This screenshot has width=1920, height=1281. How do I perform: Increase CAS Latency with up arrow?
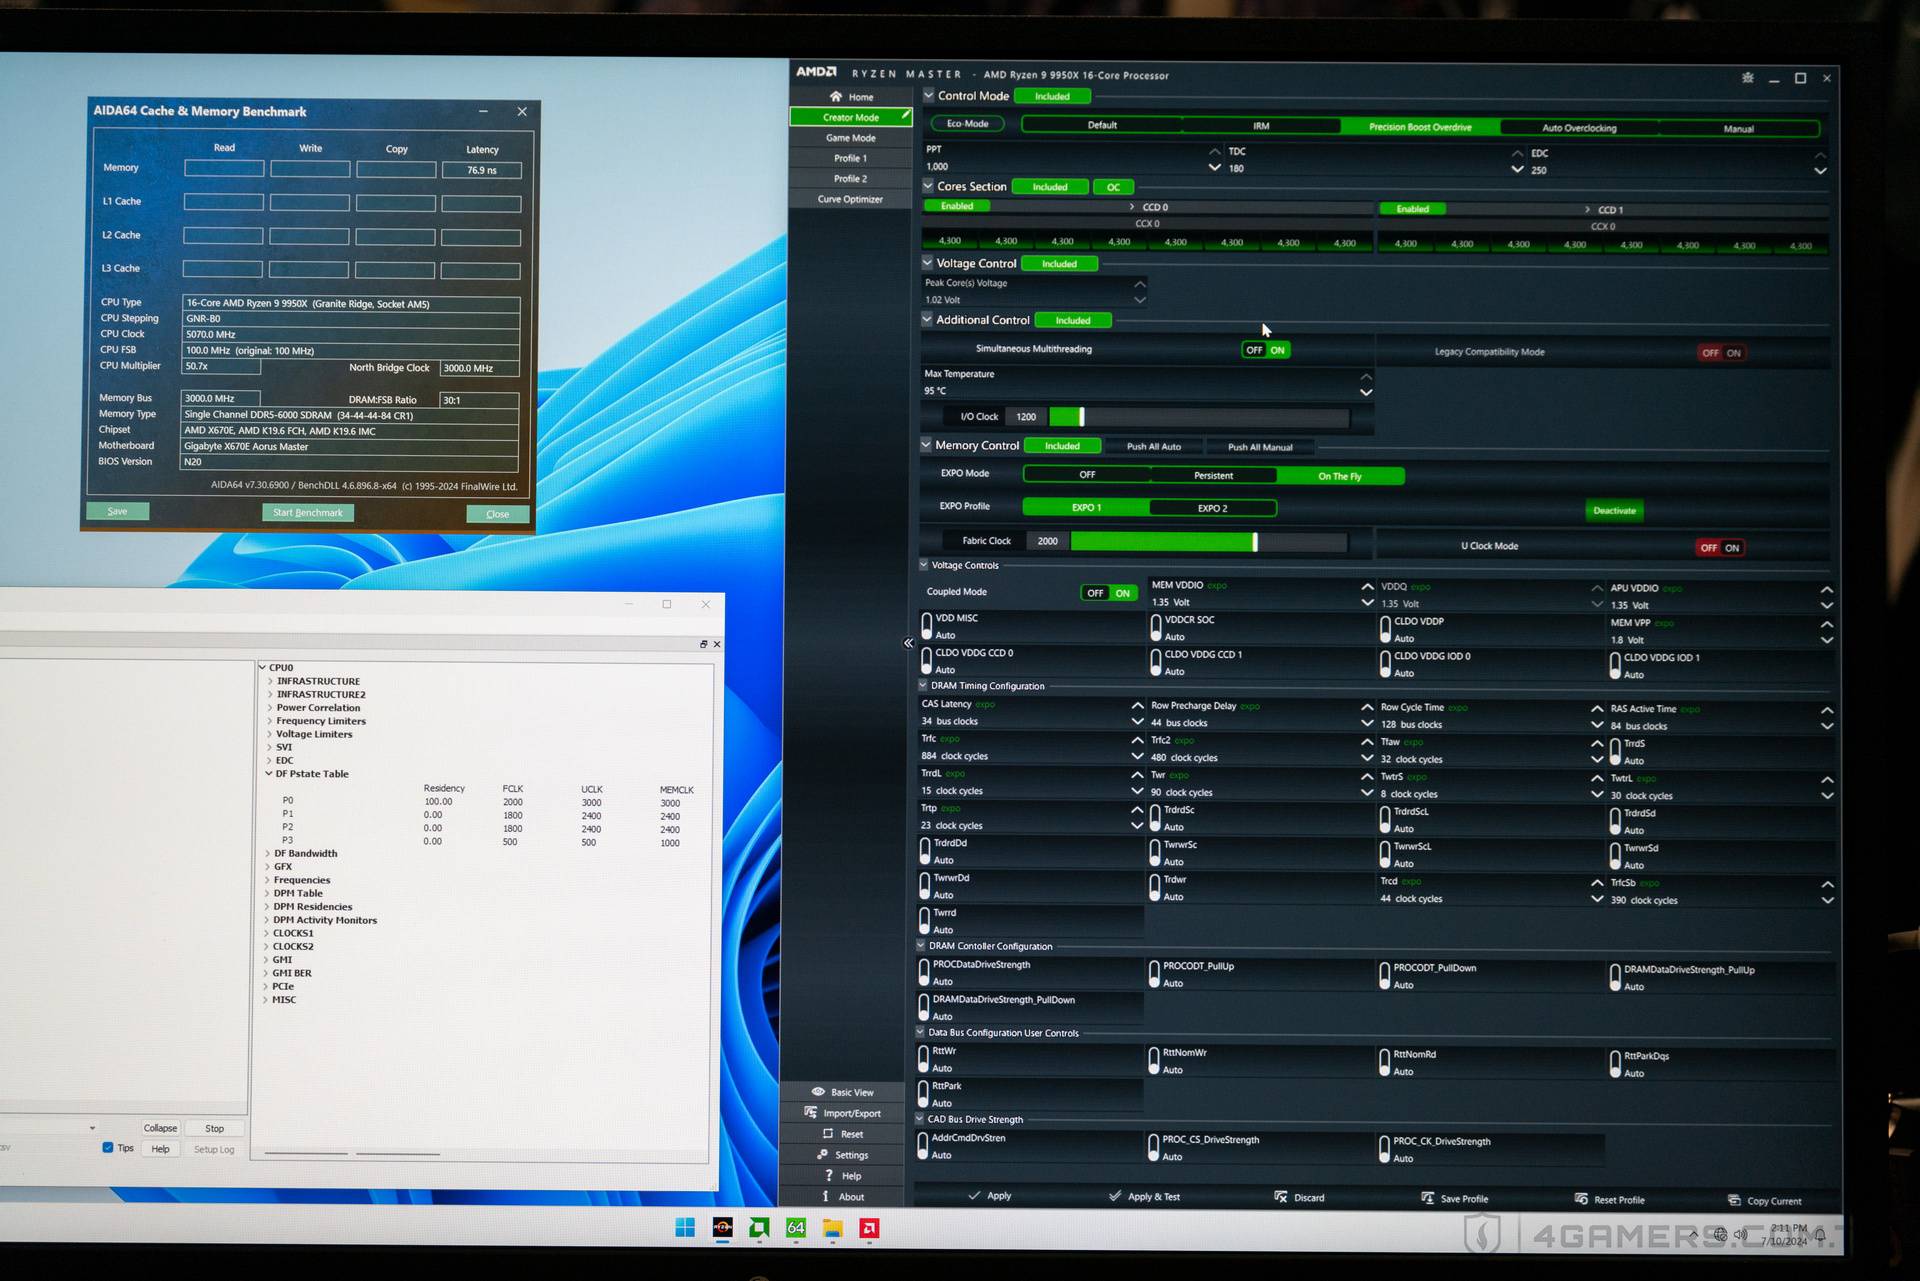(x=1137, y=705)
